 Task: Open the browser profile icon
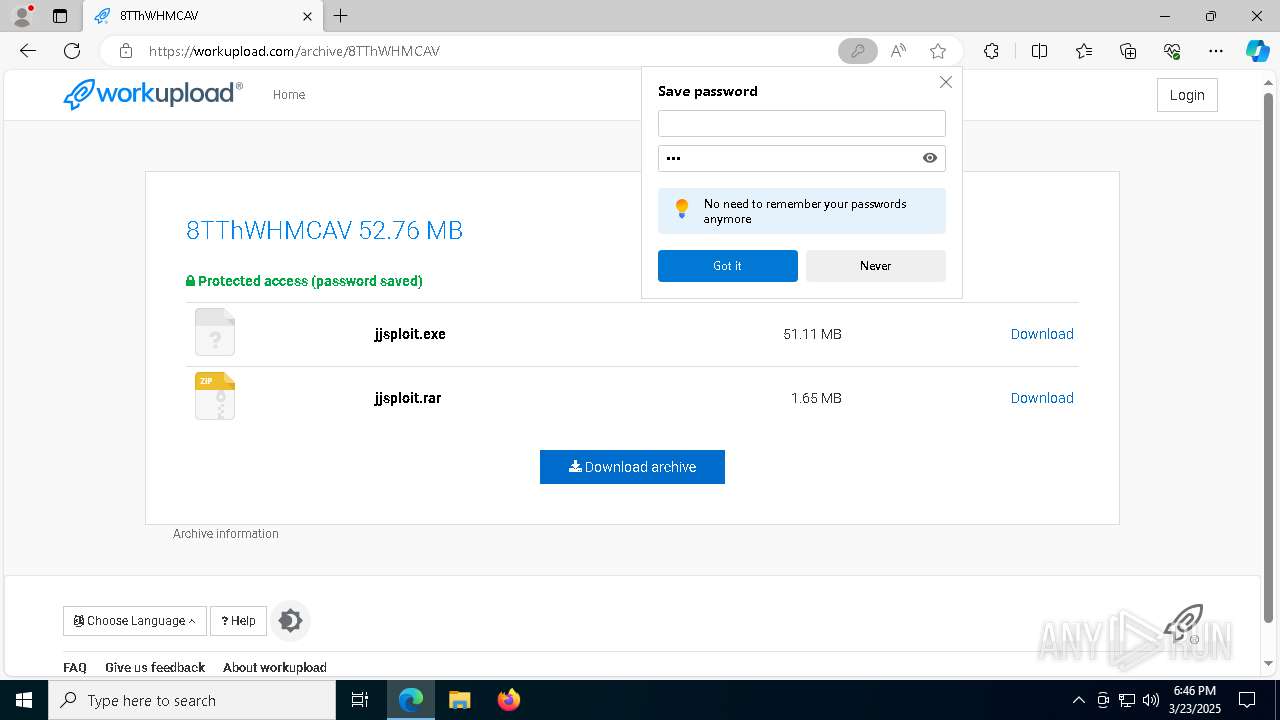[22, 16]
